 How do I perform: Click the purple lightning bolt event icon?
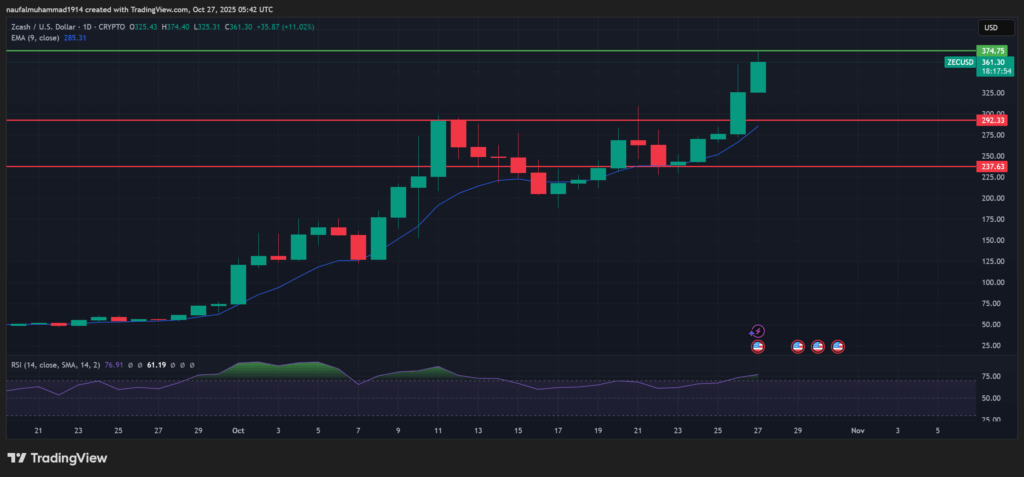pyautogui.click(x=758, y=331)
